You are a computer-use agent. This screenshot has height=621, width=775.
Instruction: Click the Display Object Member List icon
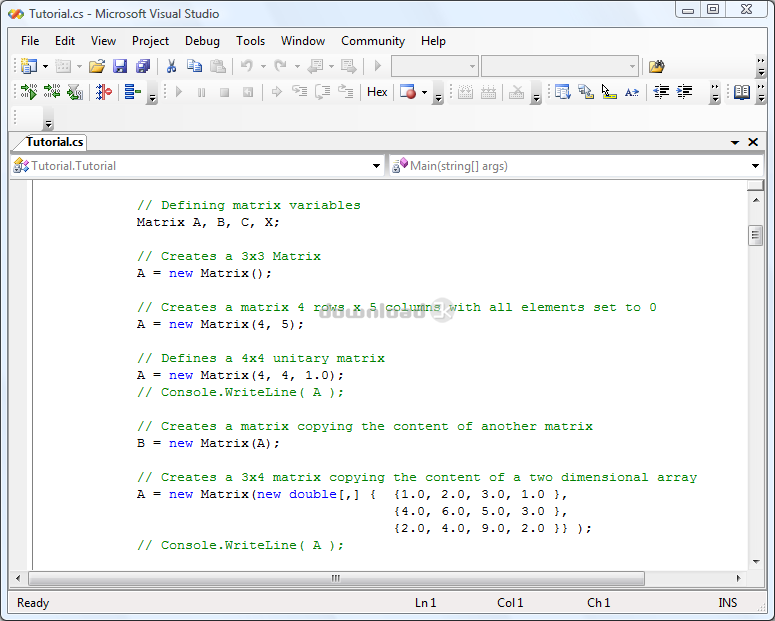coord(562,92)
